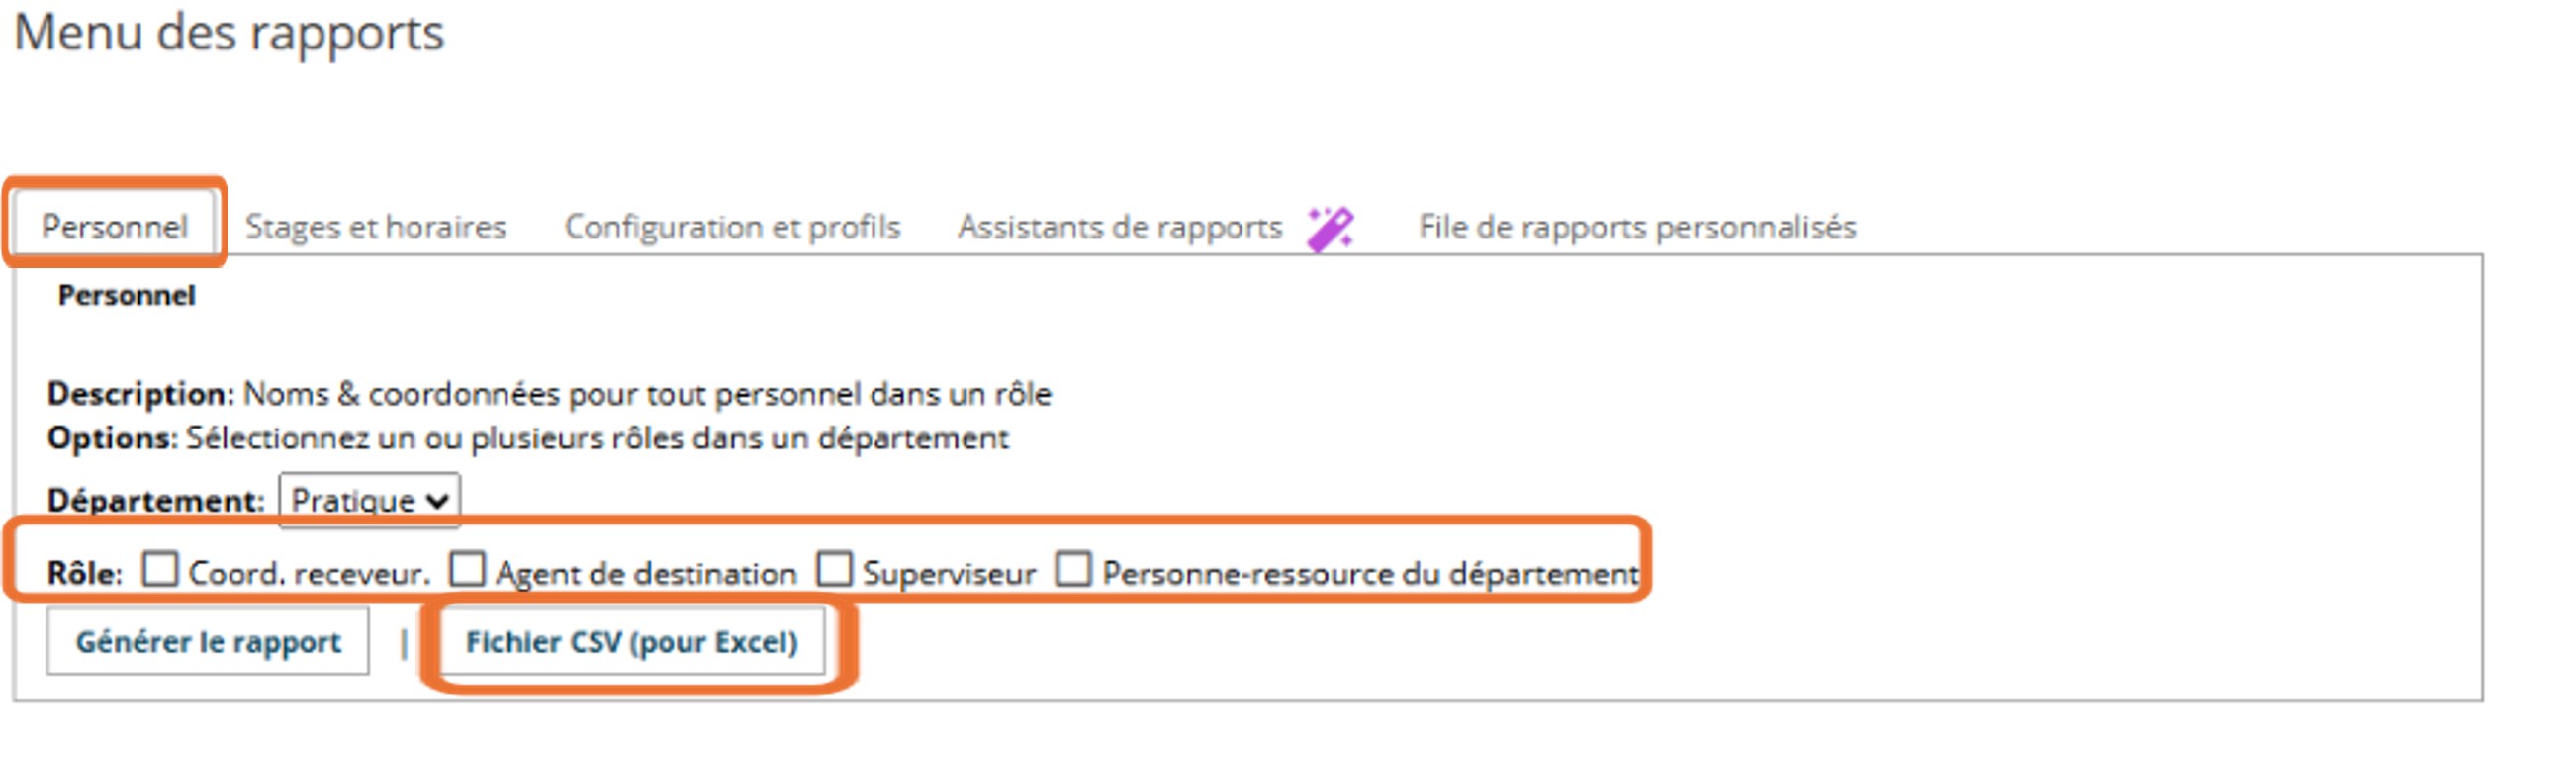2576x762 pixels.
Task: Select the Assistants de rapports tab
Action: tap(1119, 227)
